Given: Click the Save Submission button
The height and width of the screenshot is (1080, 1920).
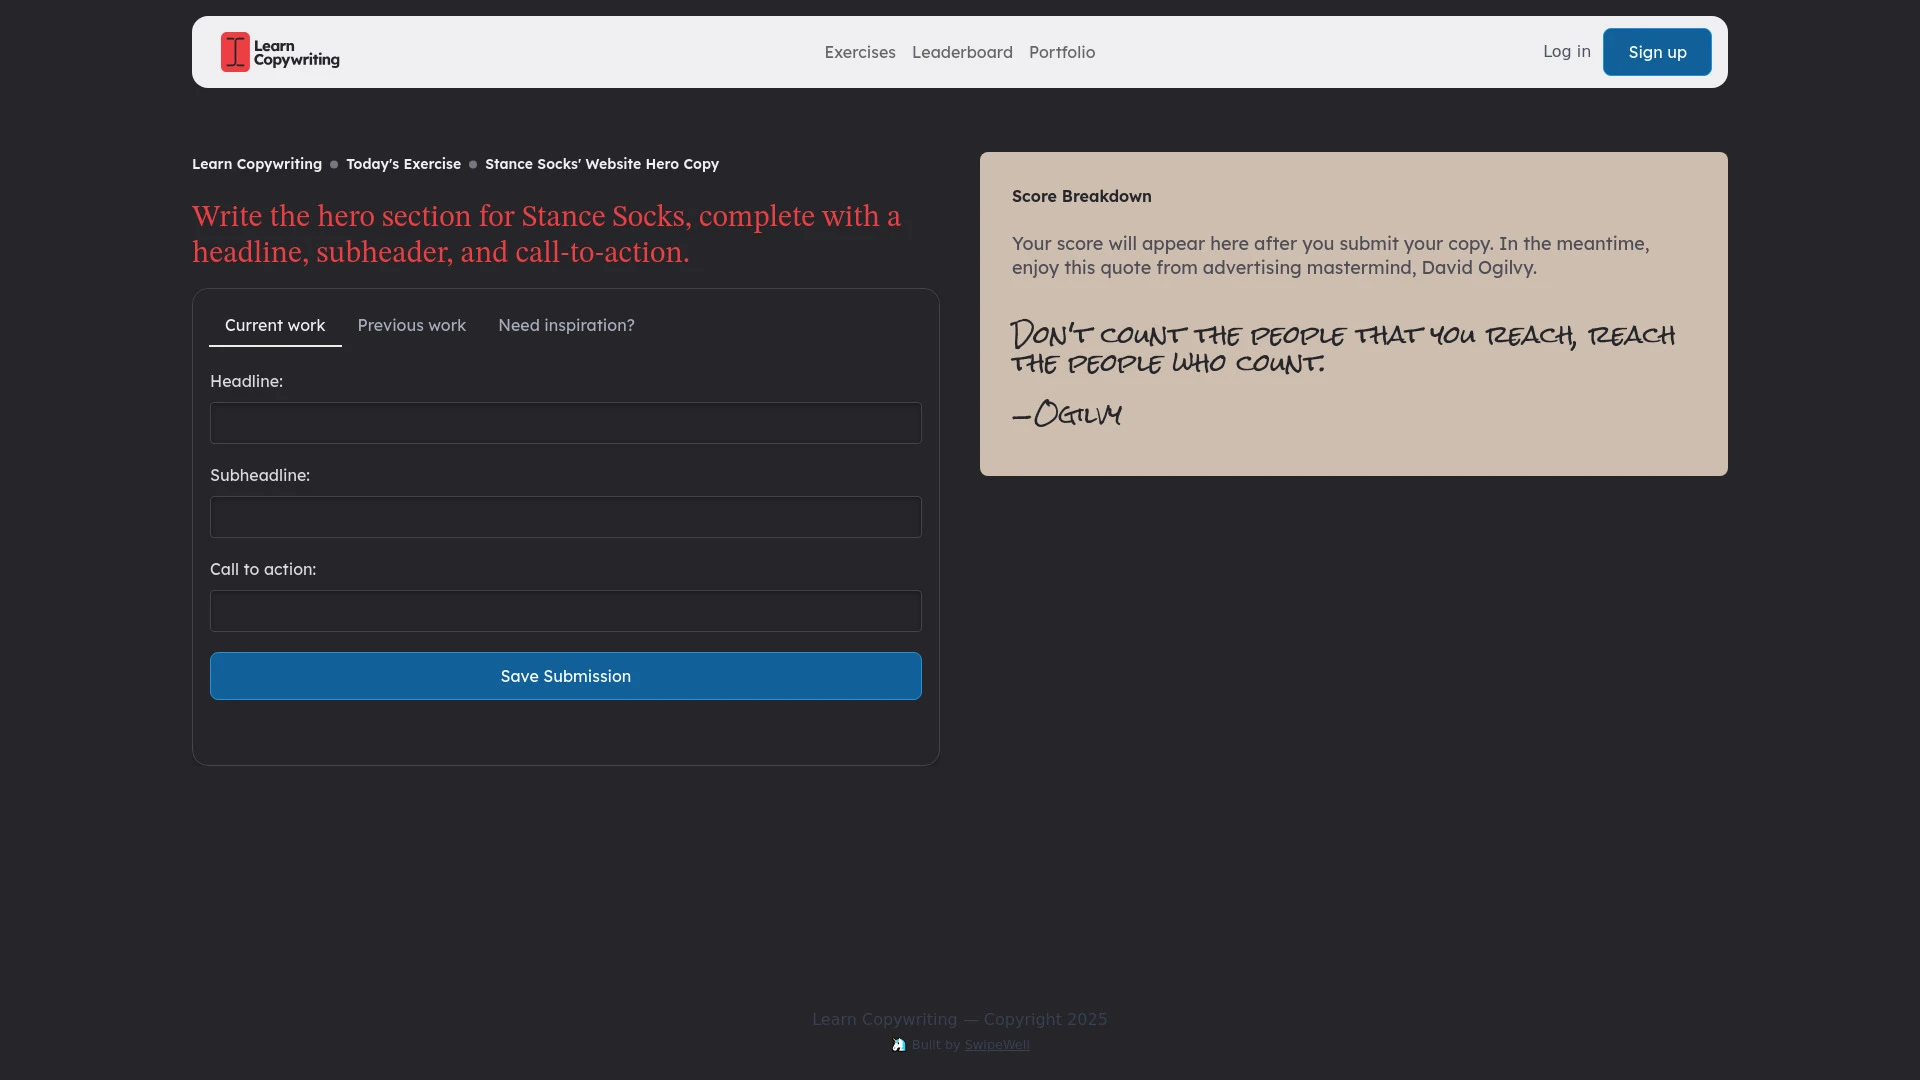Looking at the screenshot, I should pos(565,676).
